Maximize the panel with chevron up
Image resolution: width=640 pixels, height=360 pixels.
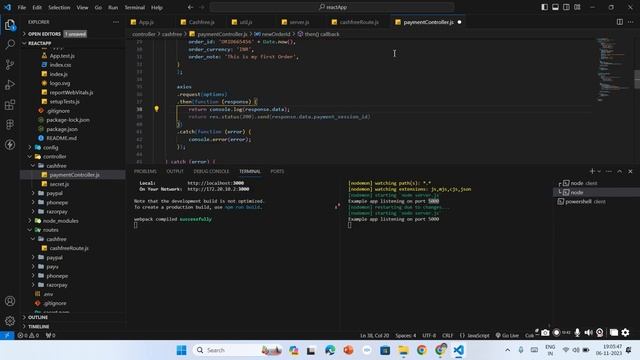coord(620,171)
